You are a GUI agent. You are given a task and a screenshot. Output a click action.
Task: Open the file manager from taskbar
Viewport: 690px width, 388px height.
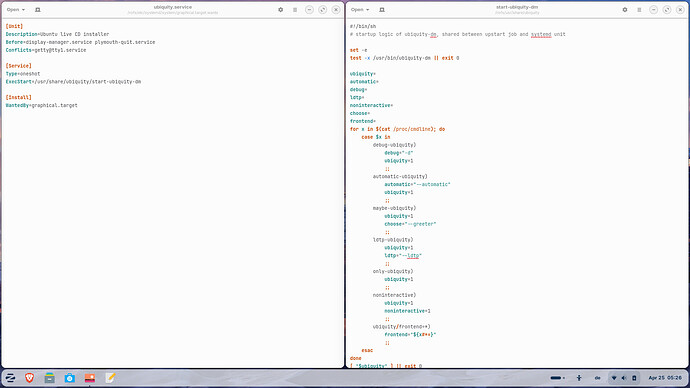tap(49, 378)
